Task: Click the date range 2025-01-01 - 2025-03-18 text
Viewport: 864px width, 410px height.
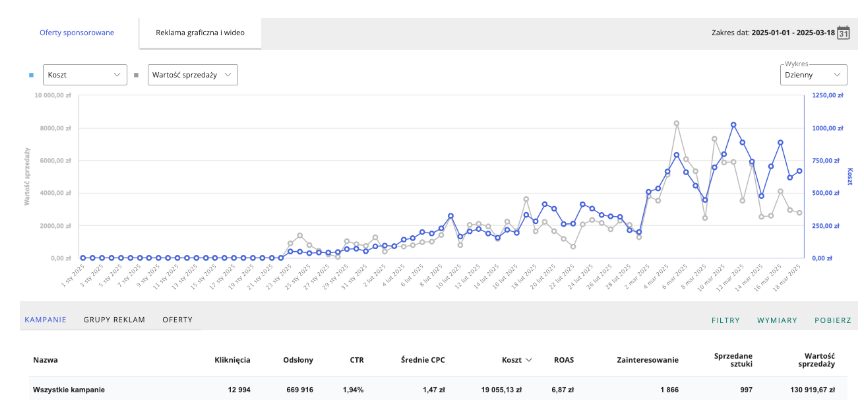Action: click(780, 33)
